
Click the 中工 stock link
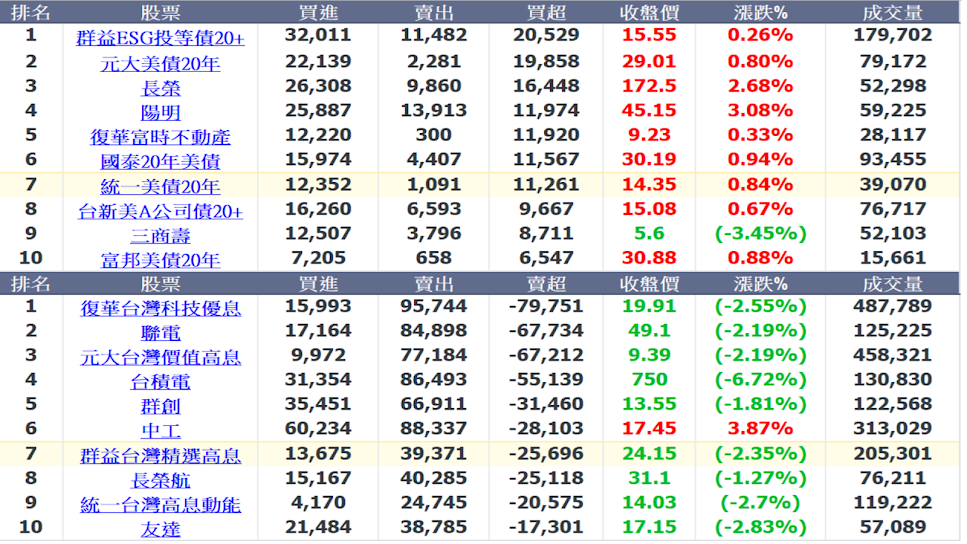click(160, 431)
